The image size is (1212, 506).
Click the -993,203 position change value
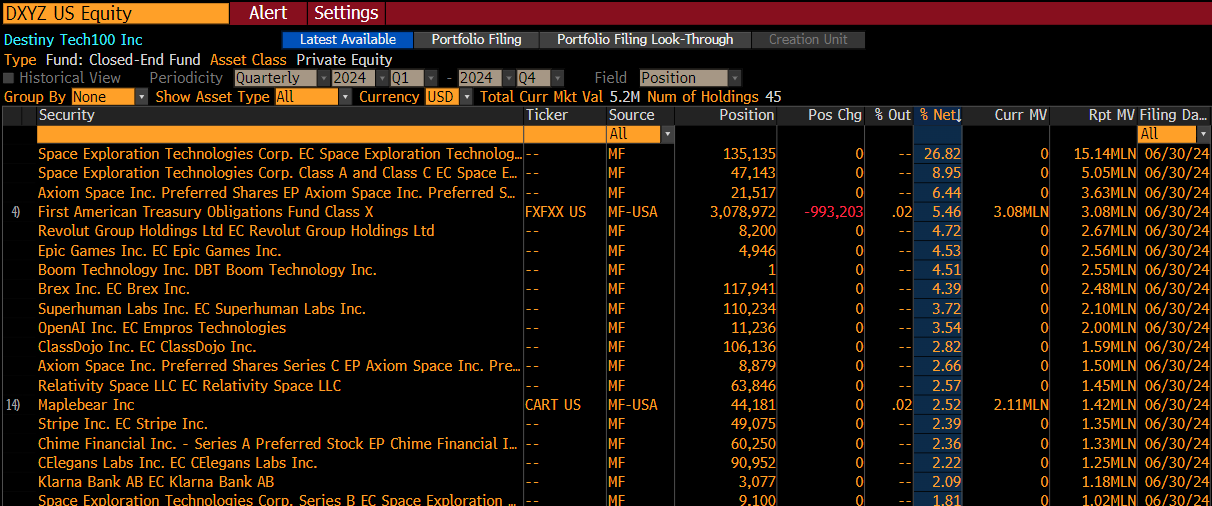coord(833,212)
